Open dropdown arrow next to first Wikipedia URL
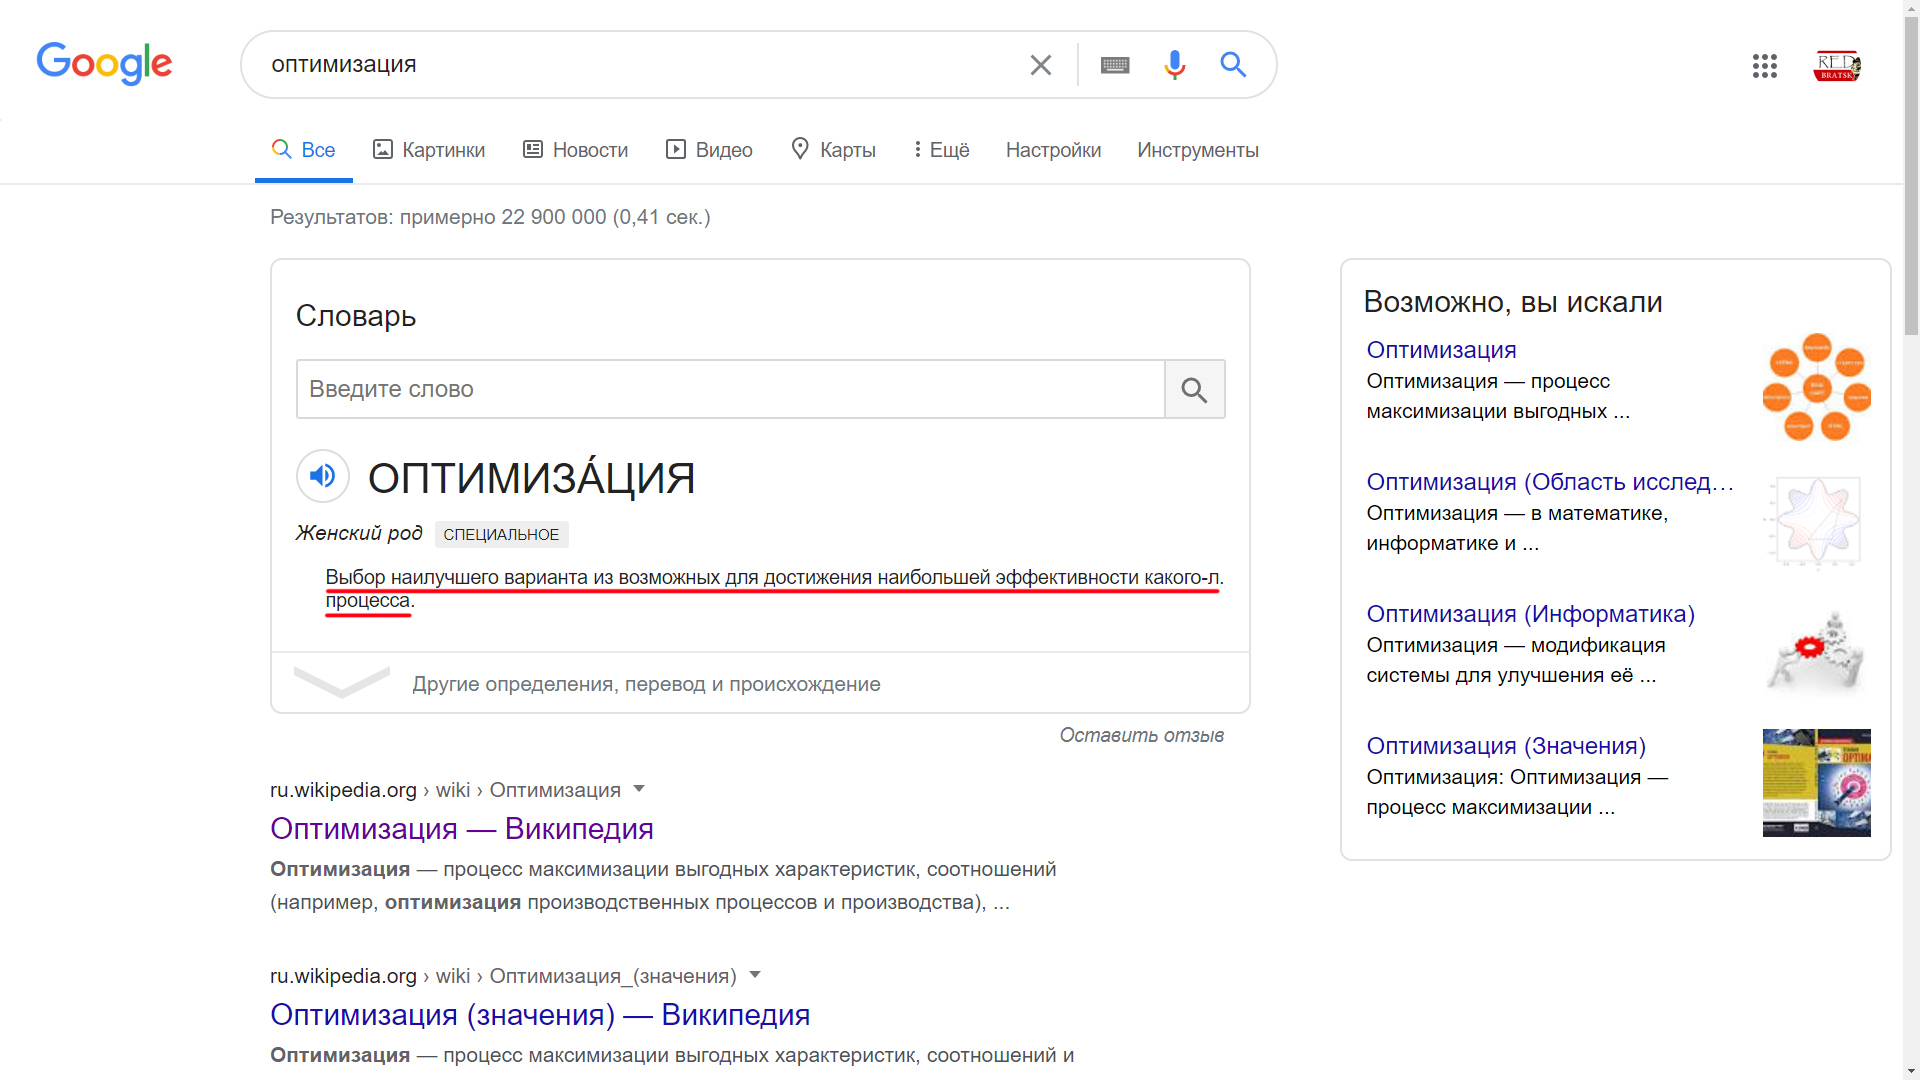This screenshot has height=1080, width=1920. [639, 789]
